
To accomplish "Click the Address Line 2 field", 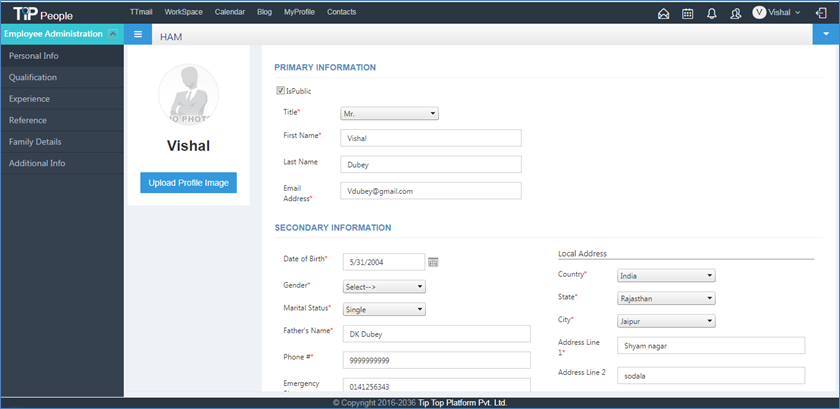I will pos(711,376).
